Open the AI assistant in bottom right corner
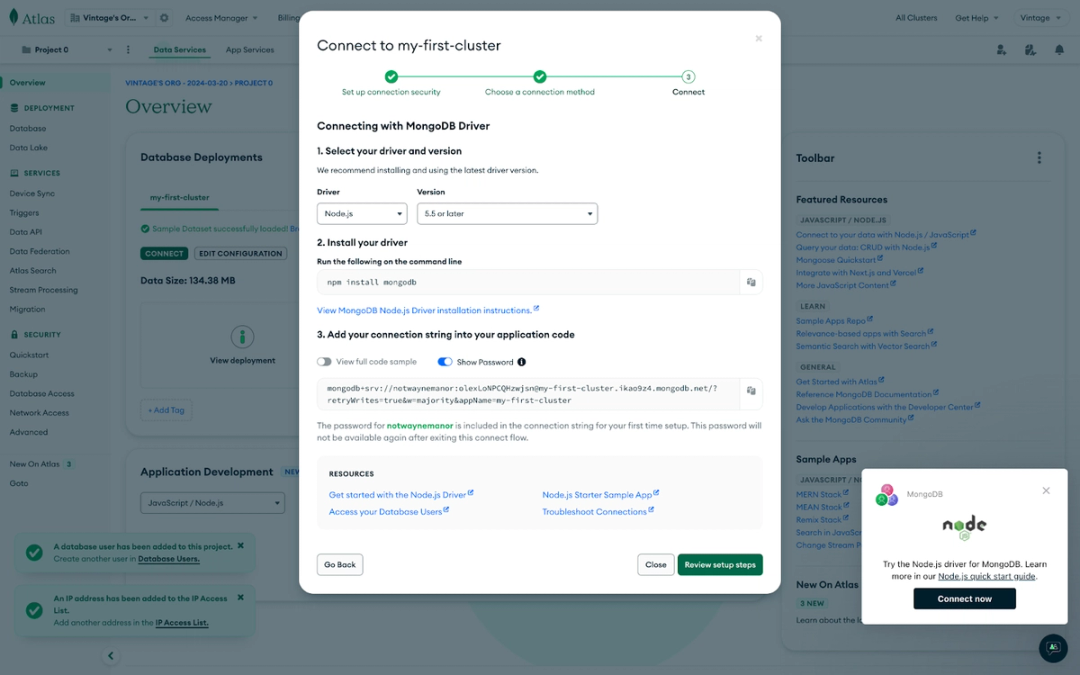This screenshot has height=675, width=1080. pyautogui.click(x=1052, y=648)
